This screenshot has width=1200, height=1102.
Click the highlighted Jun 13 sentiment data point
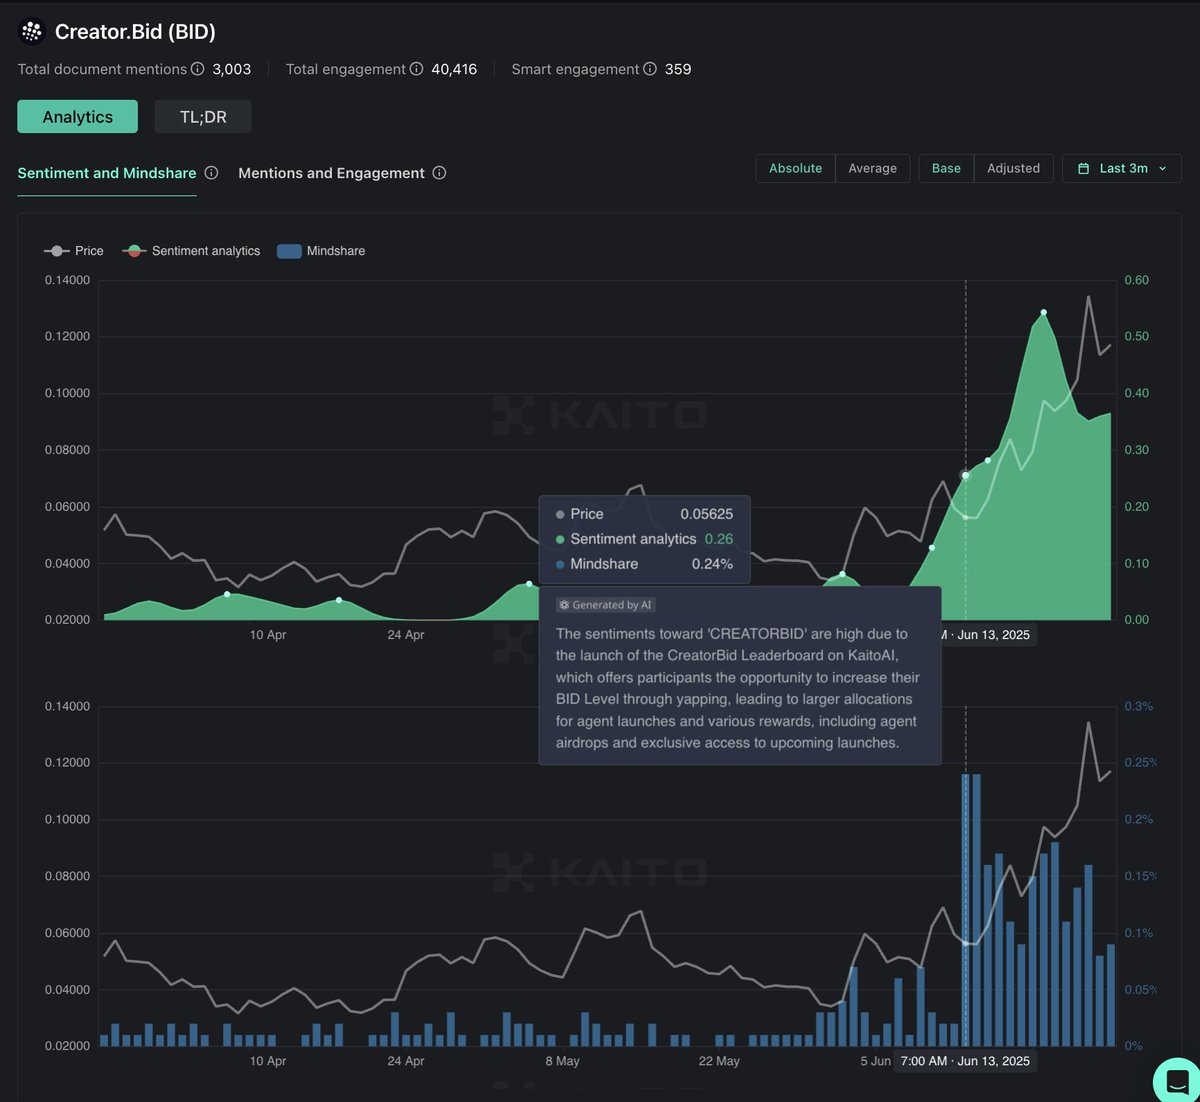point(966,476)
